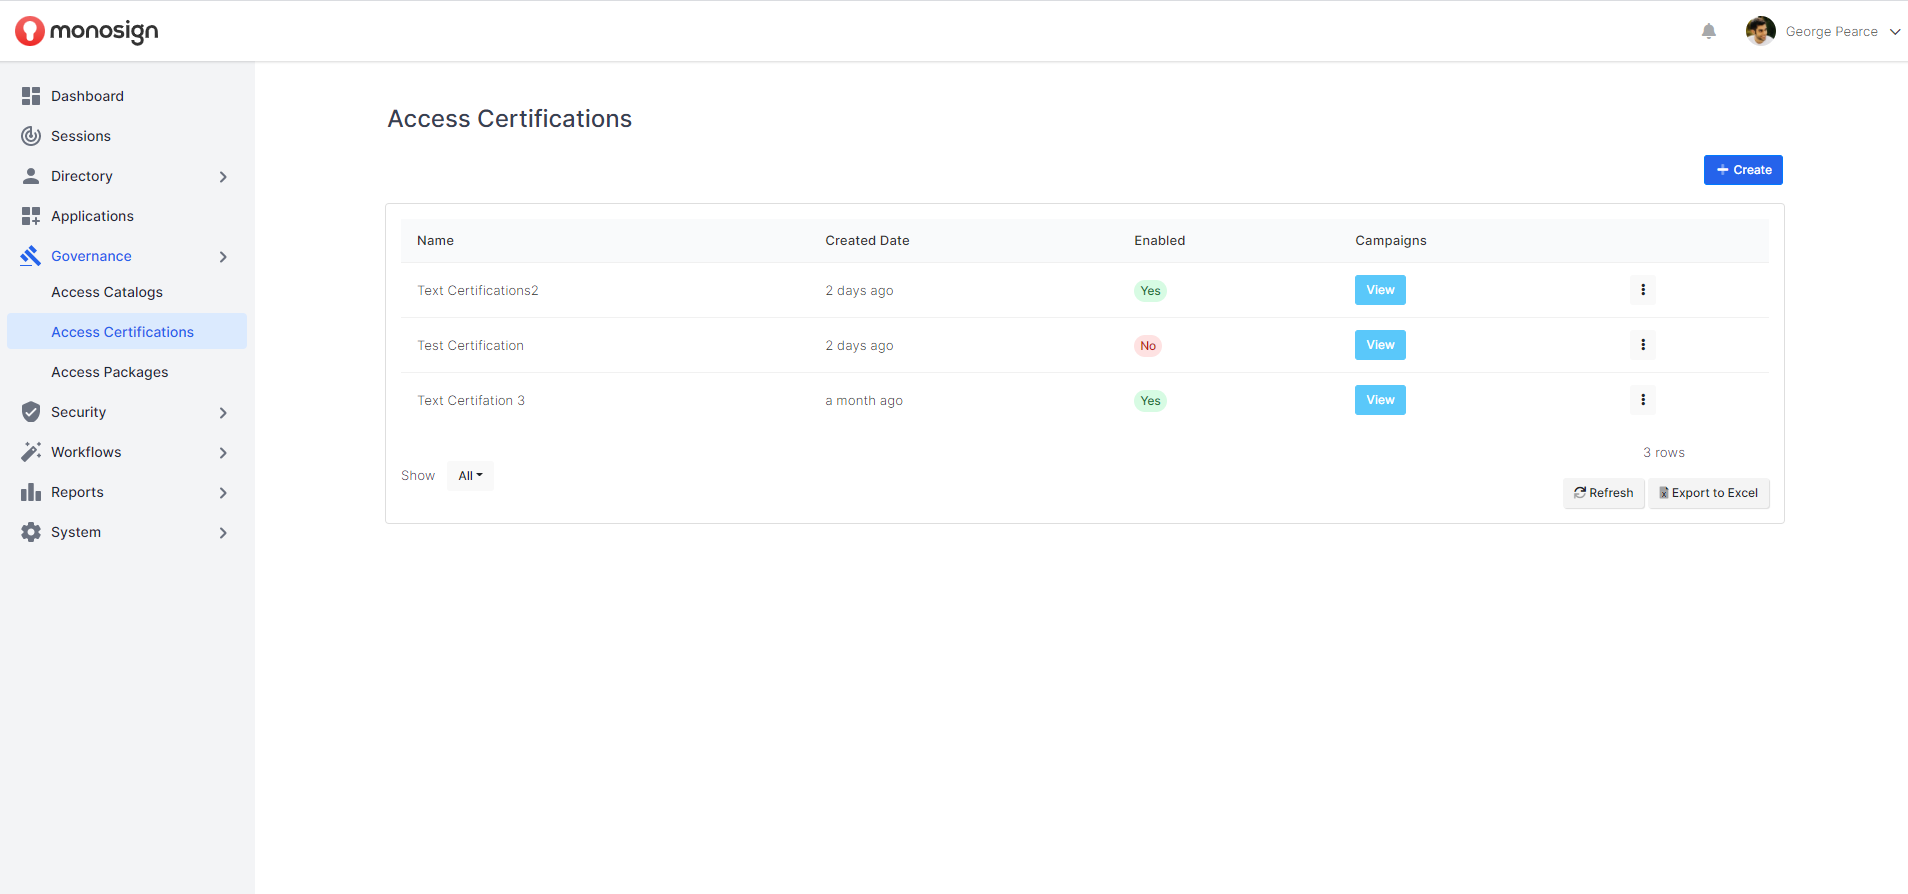Viewport: 1908px width, 894px height.
Task: Click George Pearce's avatar picture
Action: coord(1760,32)
